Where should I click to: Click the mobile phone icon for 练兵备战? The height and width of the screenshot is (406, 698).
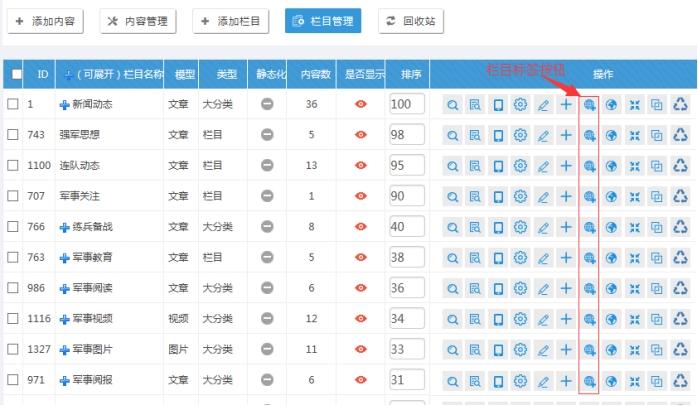pos(498,228)
